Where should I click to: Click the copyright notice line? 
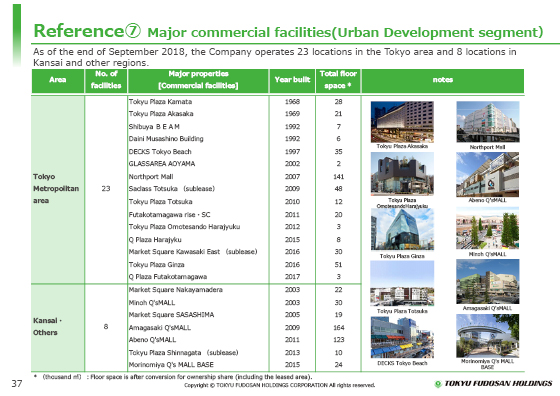[x=280, y=385]
